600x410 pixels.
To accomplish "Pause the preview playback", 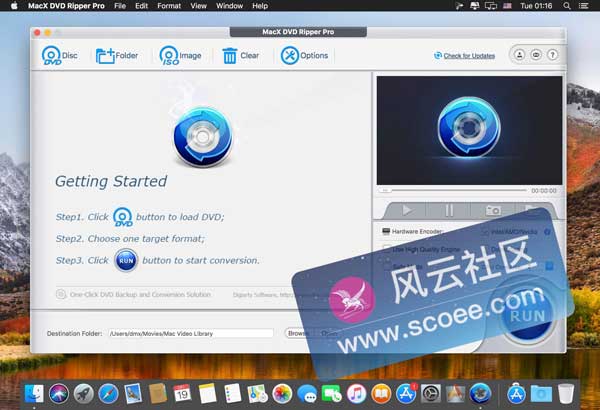I will pos(449,210).
